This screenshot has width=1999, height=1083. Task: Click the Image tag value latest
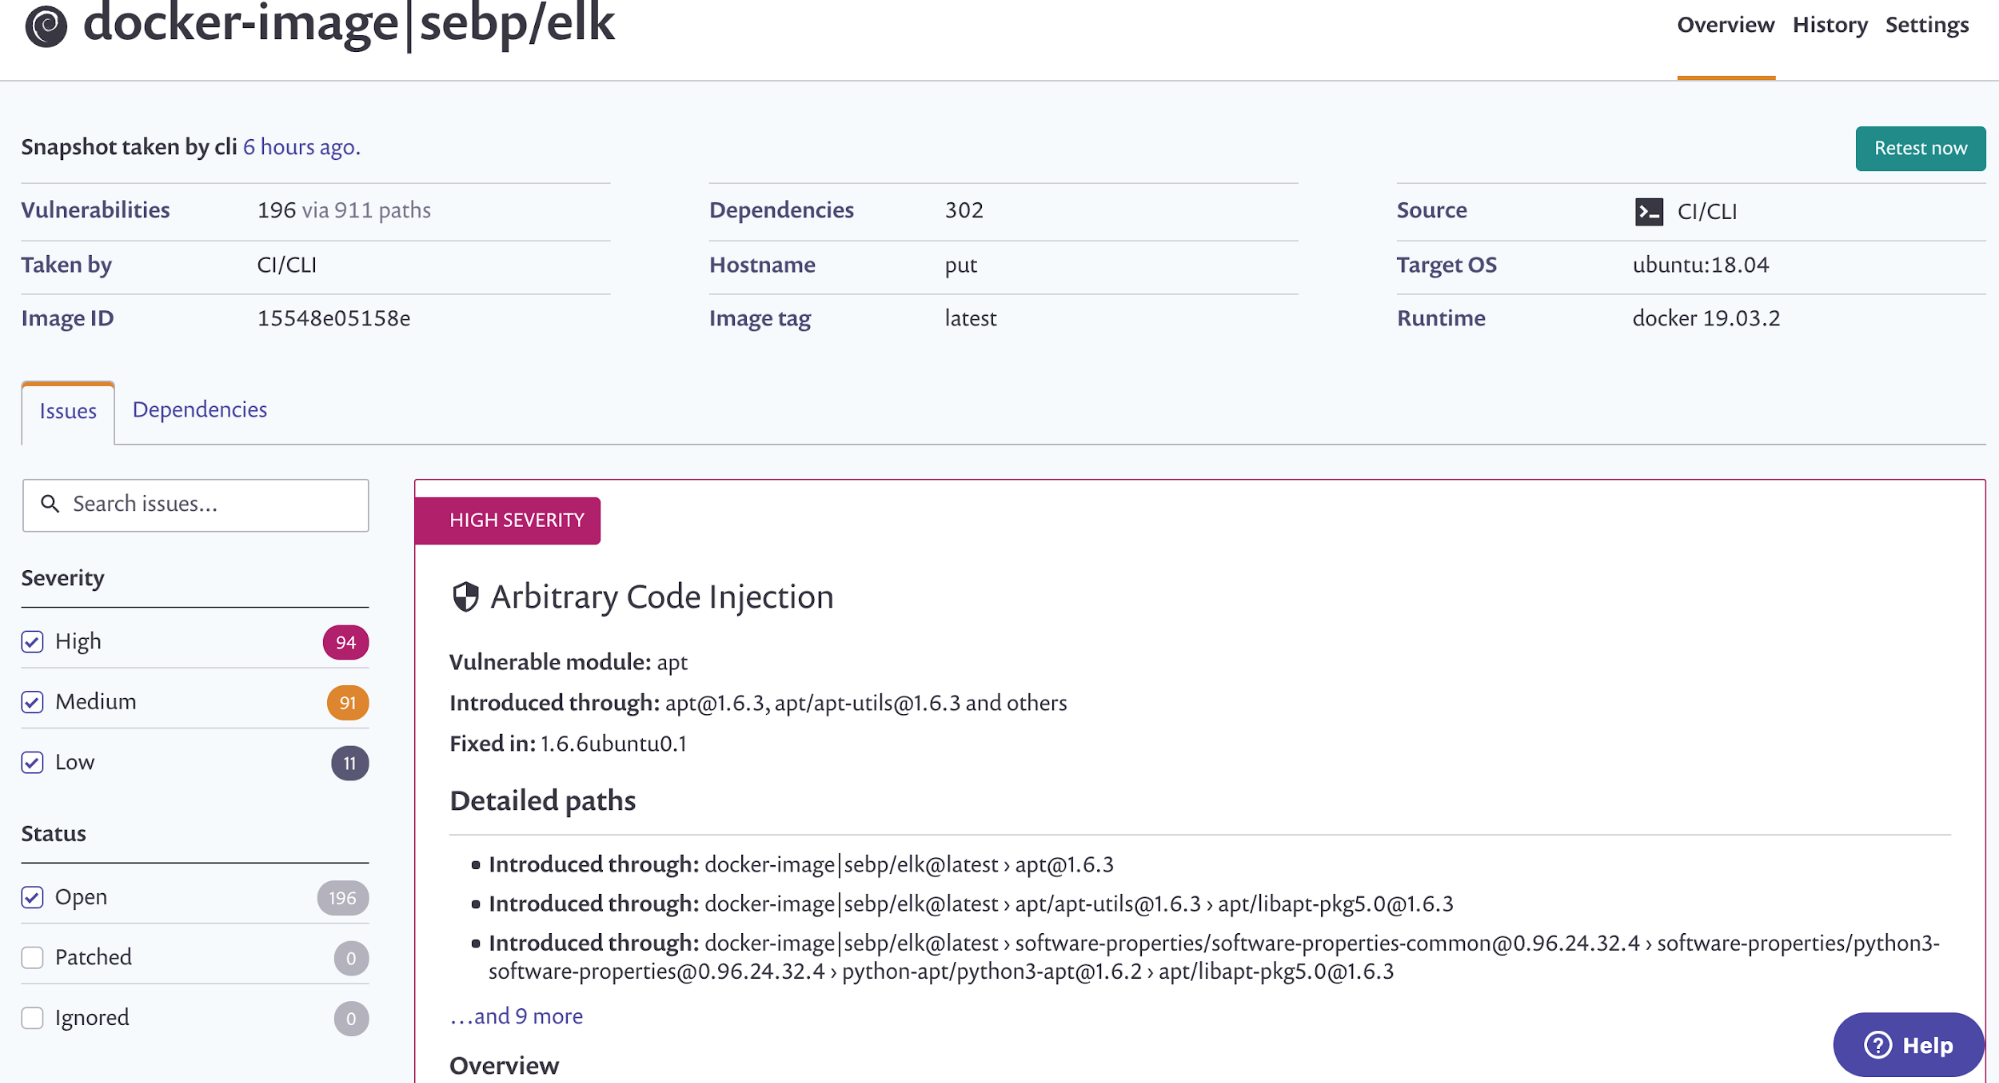pos(970,319)
